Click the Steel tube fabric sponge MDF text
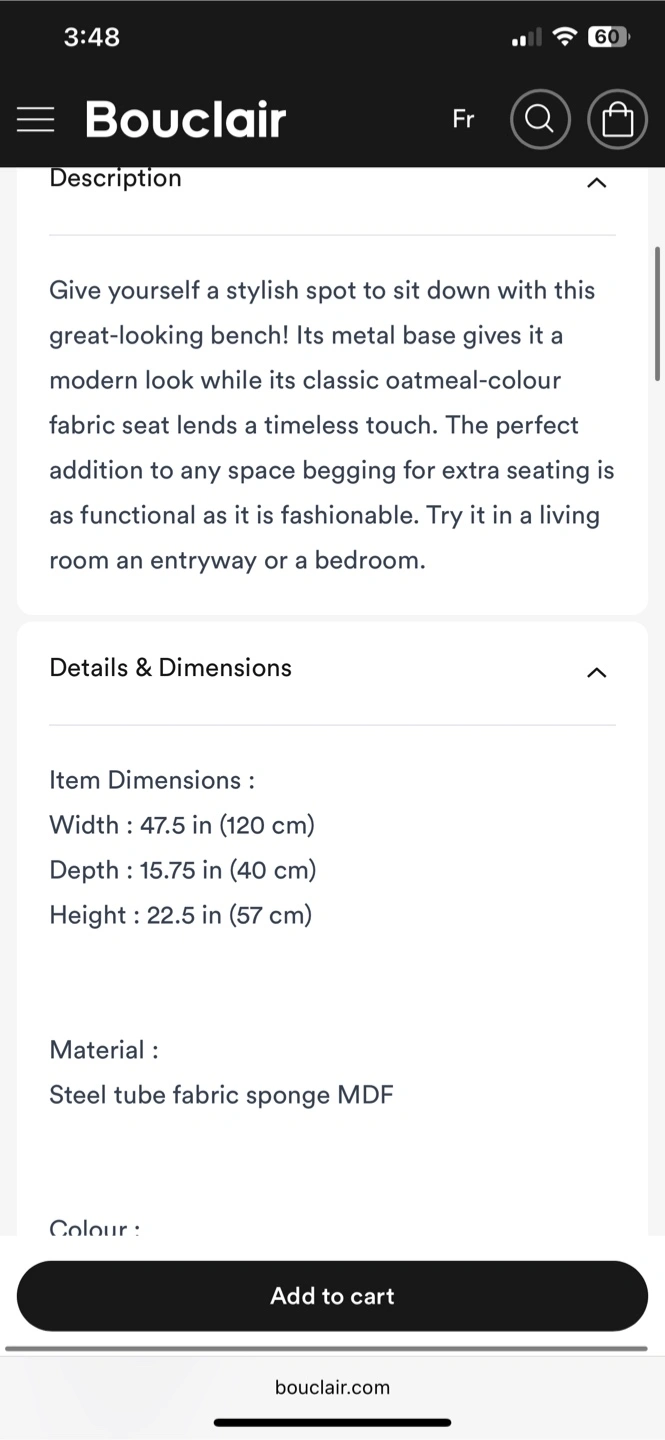The image size is (665, 1440). (x=221, y=1095)
